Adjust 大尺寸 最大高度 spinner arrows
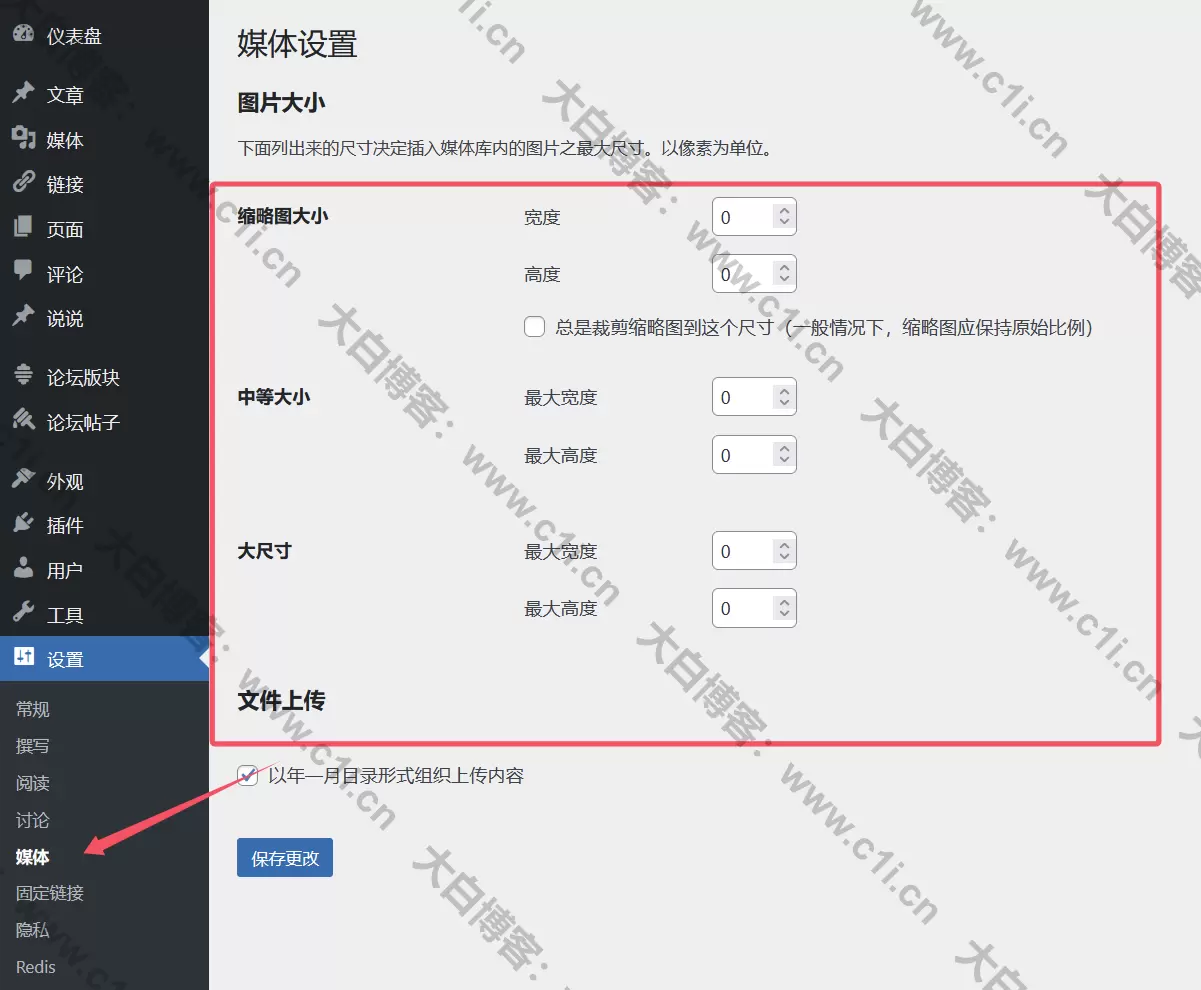 point(784,608)
